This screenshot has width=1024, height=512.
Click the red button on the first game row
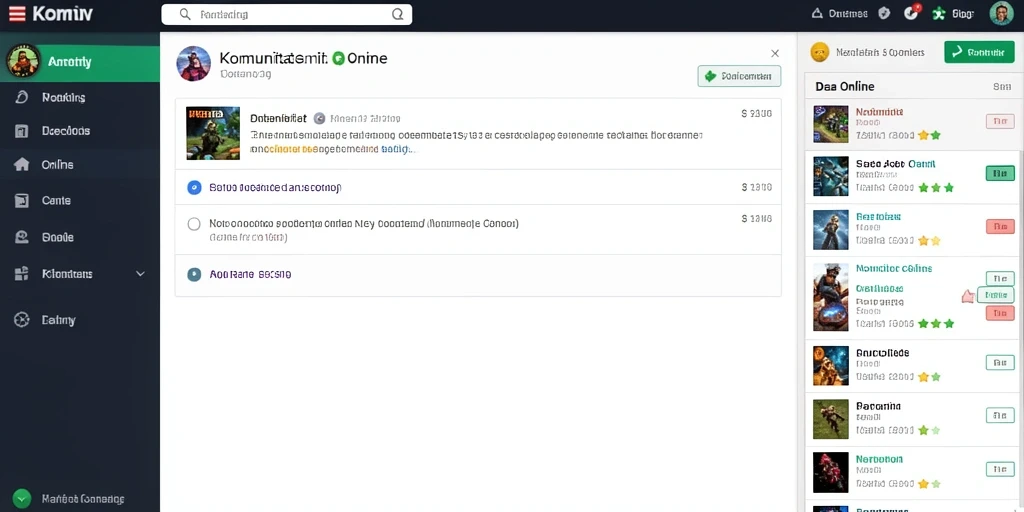(x=999, y=121)
